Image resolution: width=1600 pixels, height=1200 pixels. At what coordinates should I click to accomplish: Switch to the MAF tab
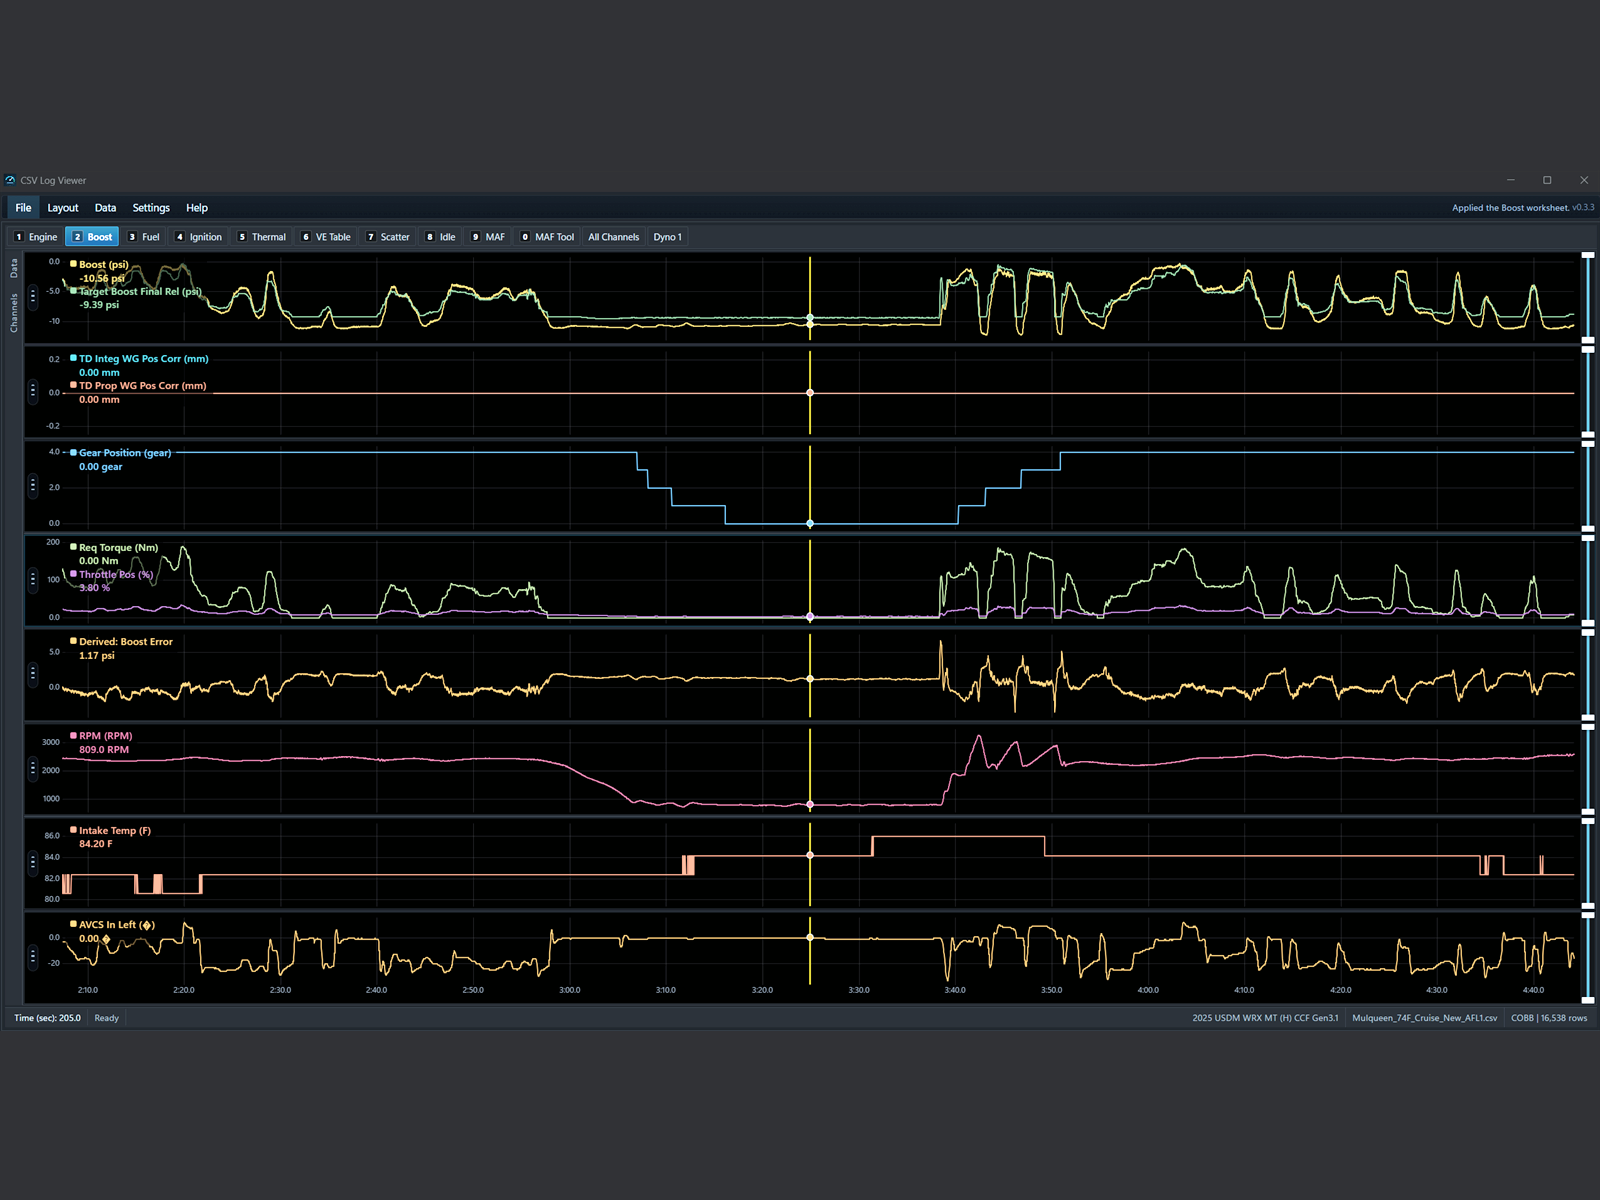click(x=489, y=237)
